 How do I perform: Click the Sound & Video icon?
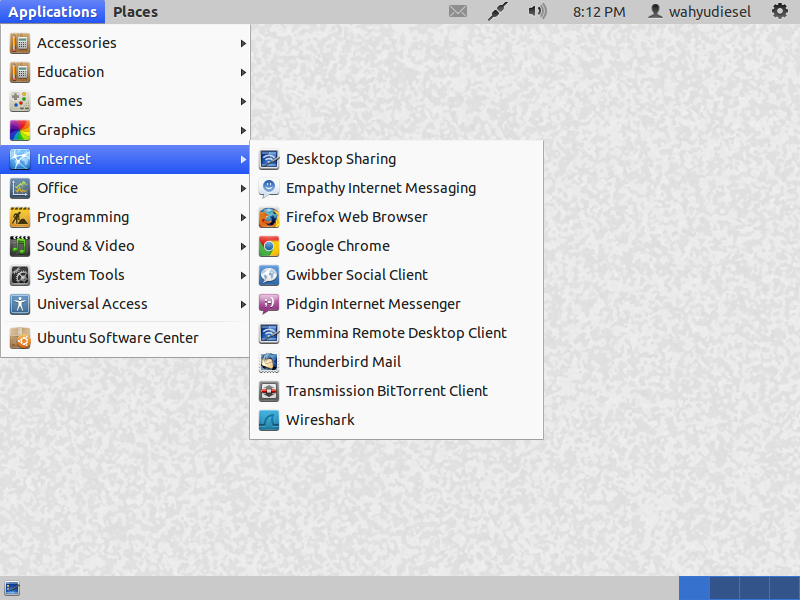point(20,246)
